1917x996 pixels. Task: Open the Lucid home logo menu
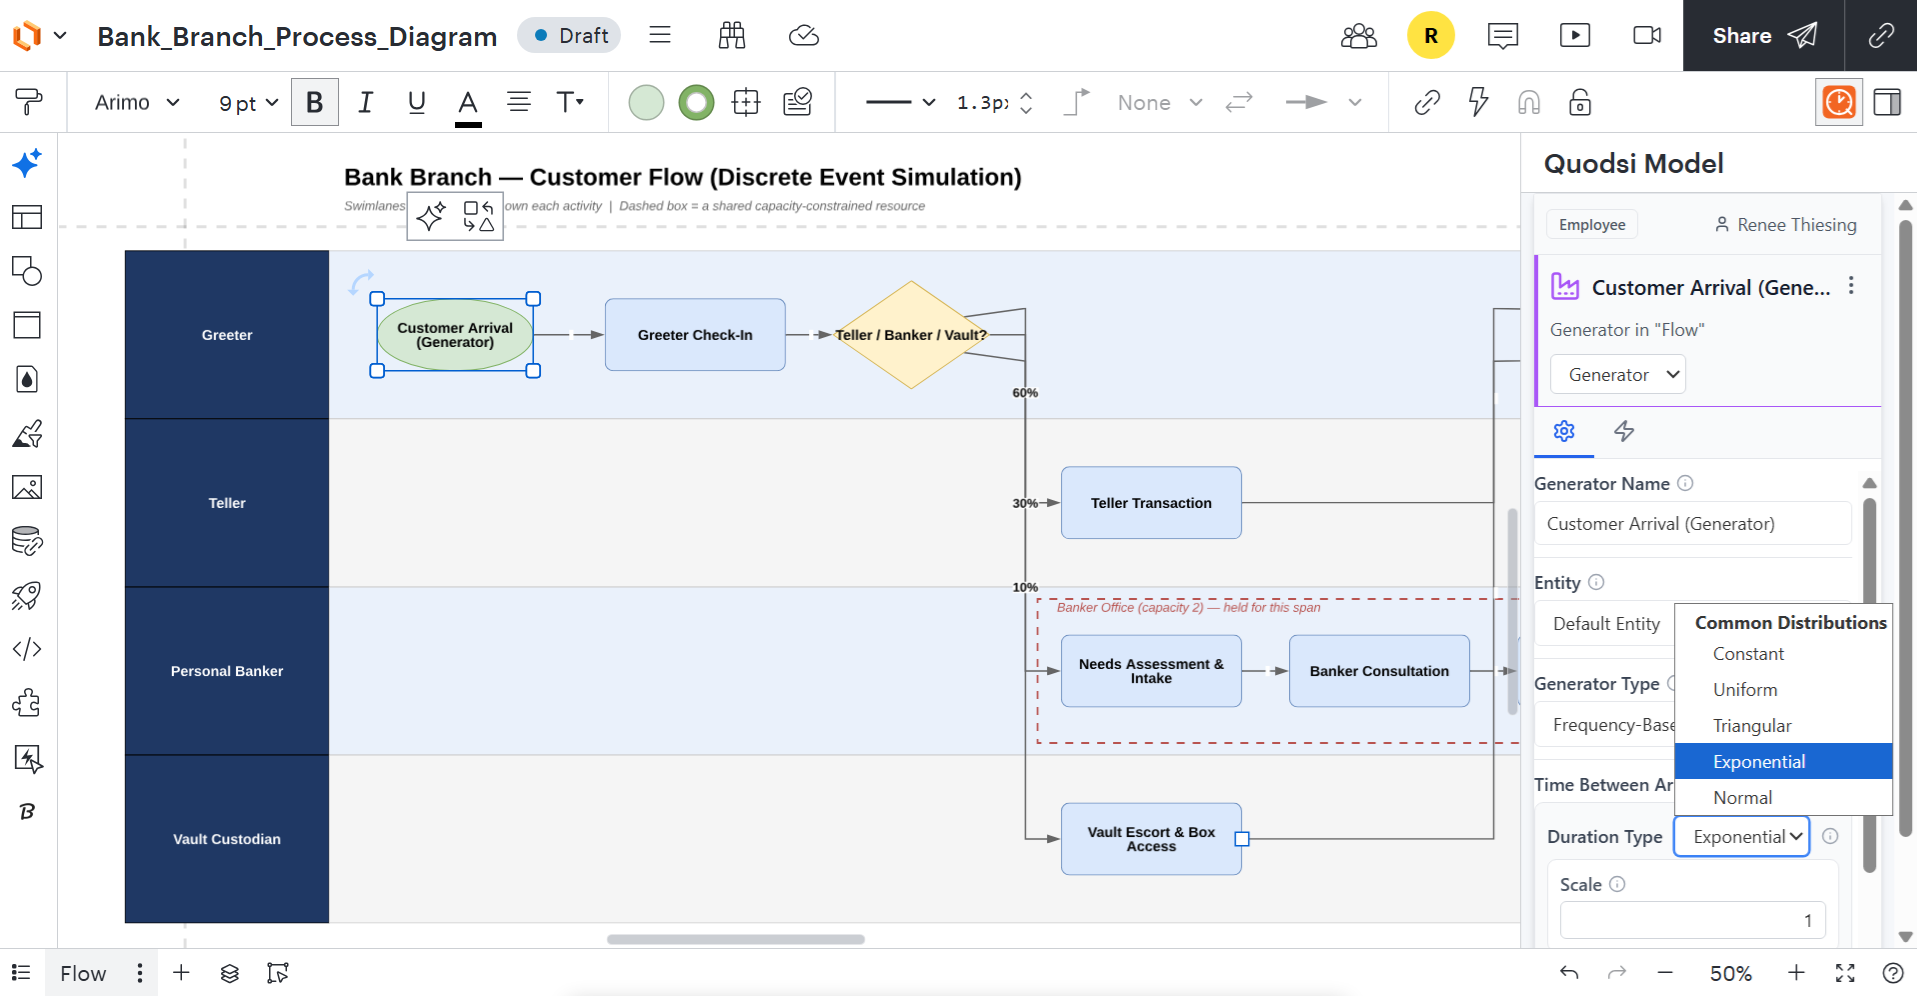point(38,36)
